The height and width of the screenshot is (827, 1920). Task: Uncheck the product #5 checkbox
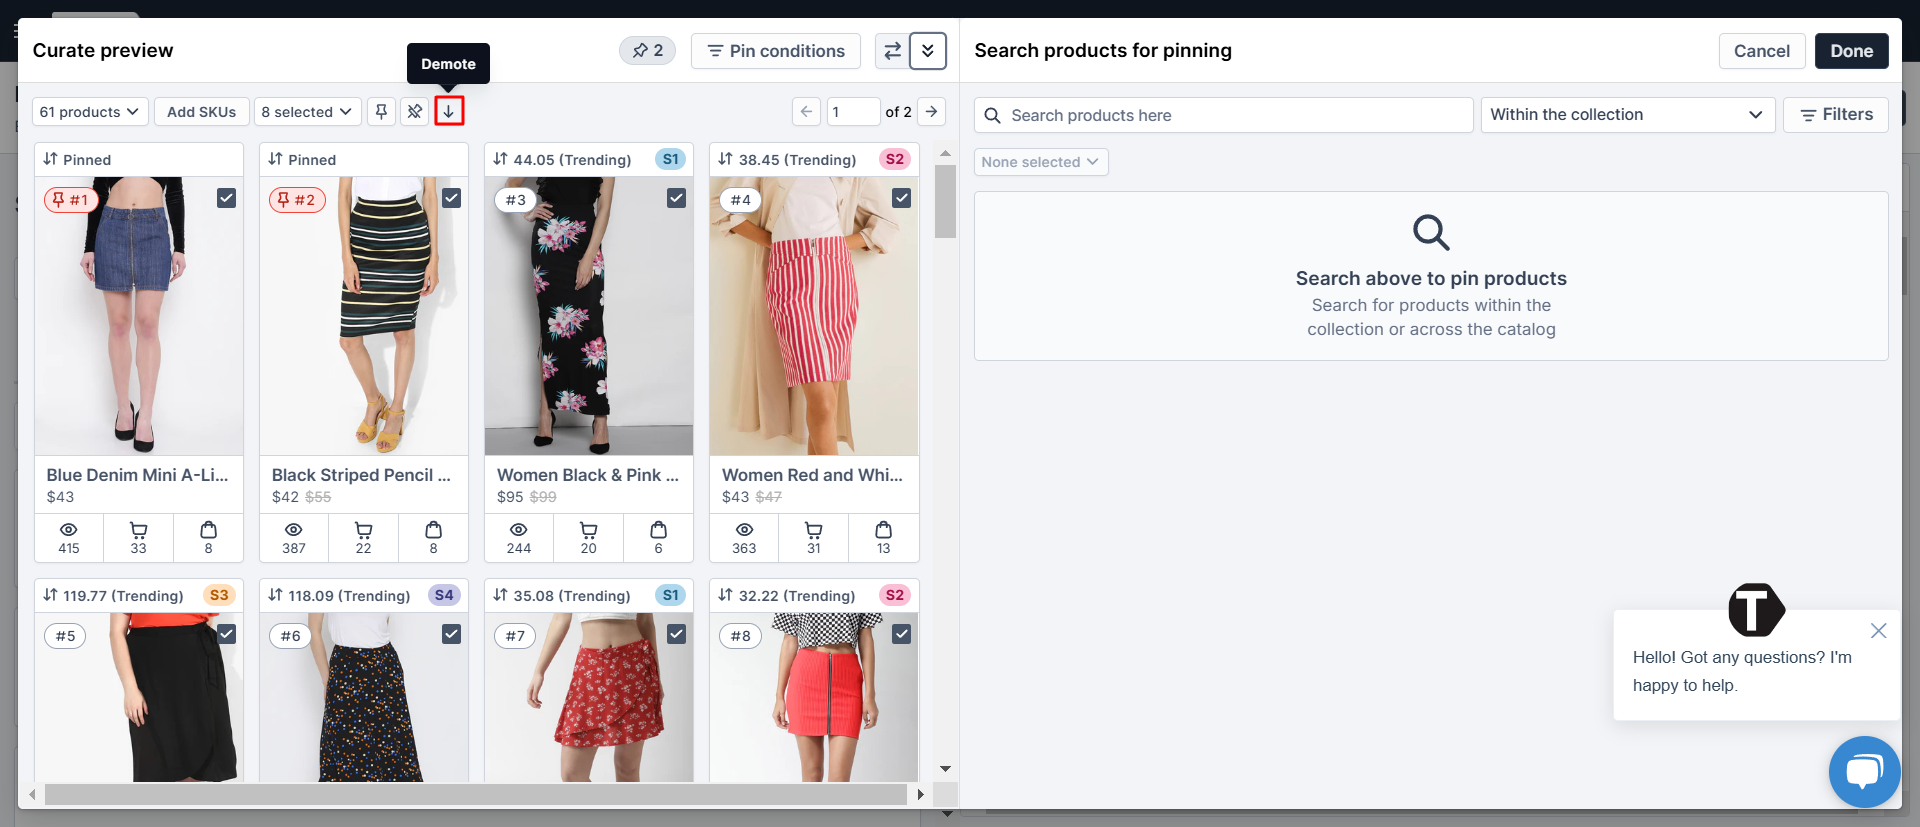coord(227,634)
